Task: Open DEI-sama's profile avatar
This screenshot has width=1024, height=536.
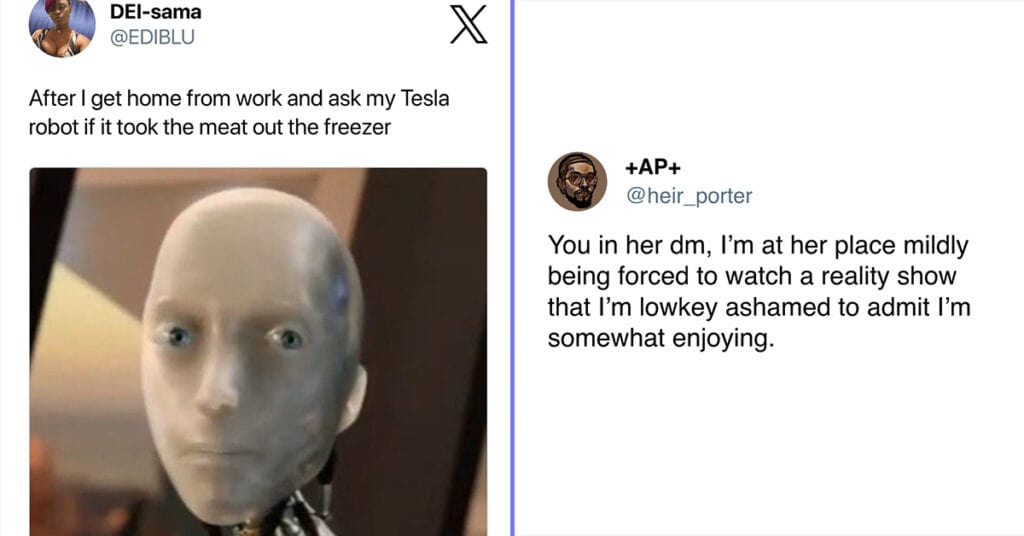Action: point(62,27)
